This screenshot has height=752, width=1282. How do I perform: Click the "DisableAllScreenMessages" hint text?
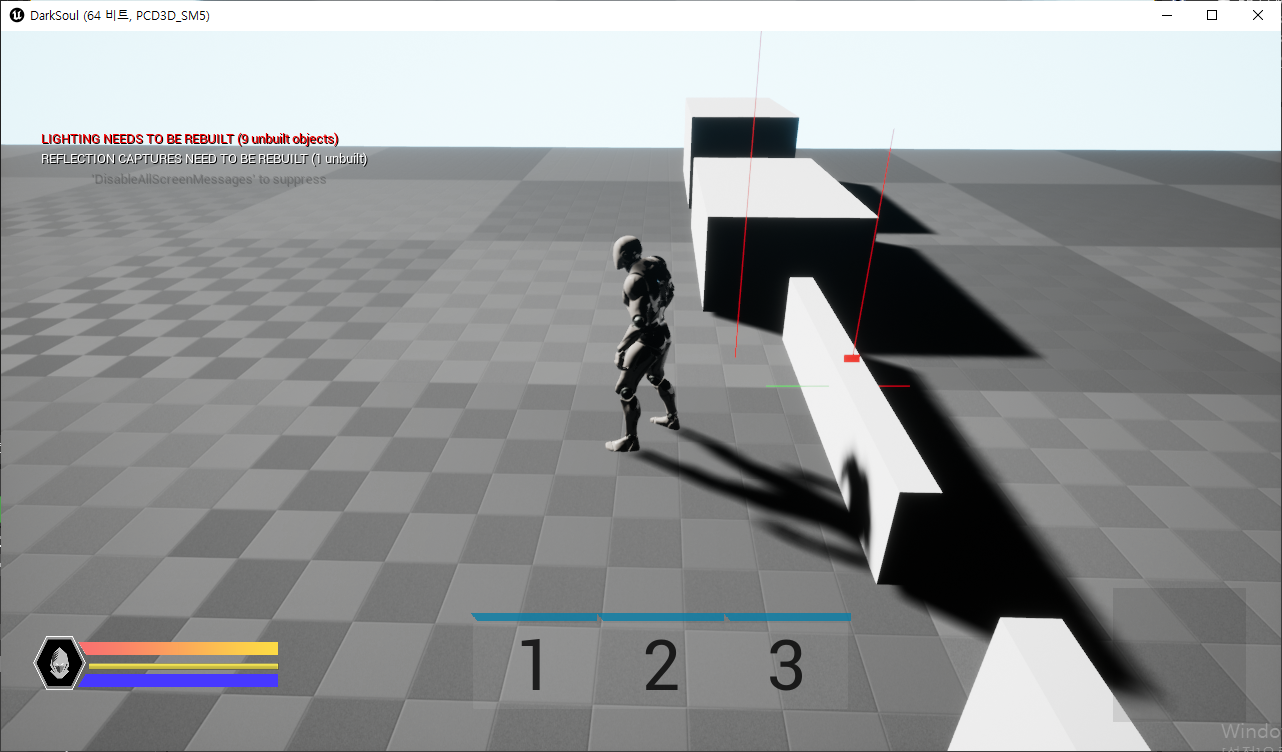(208, 179)
